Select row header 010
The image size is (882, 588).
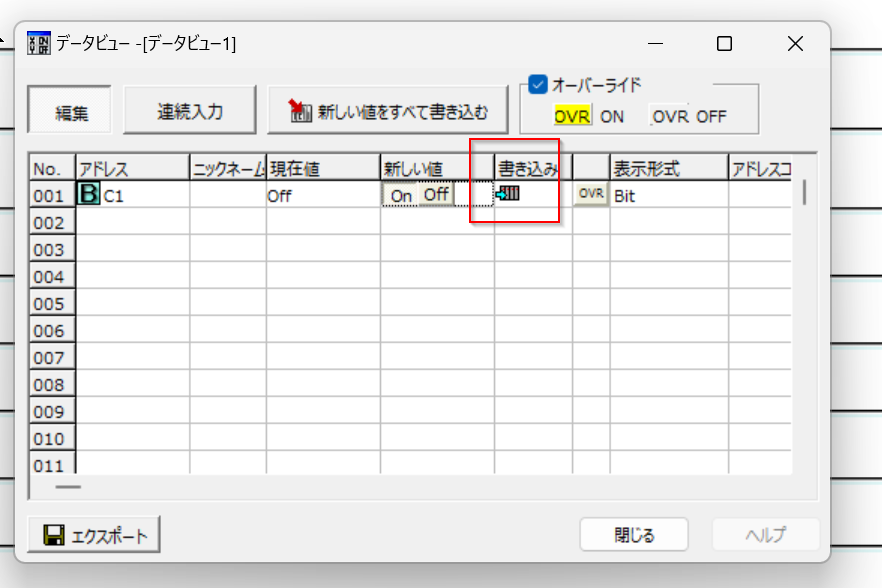point(52,438)
